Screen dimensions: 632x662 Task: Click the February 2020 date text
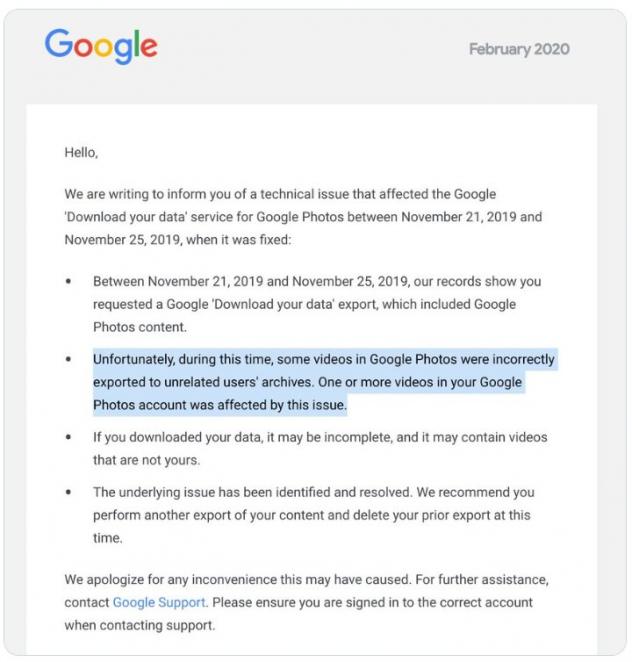coord(519,49)
